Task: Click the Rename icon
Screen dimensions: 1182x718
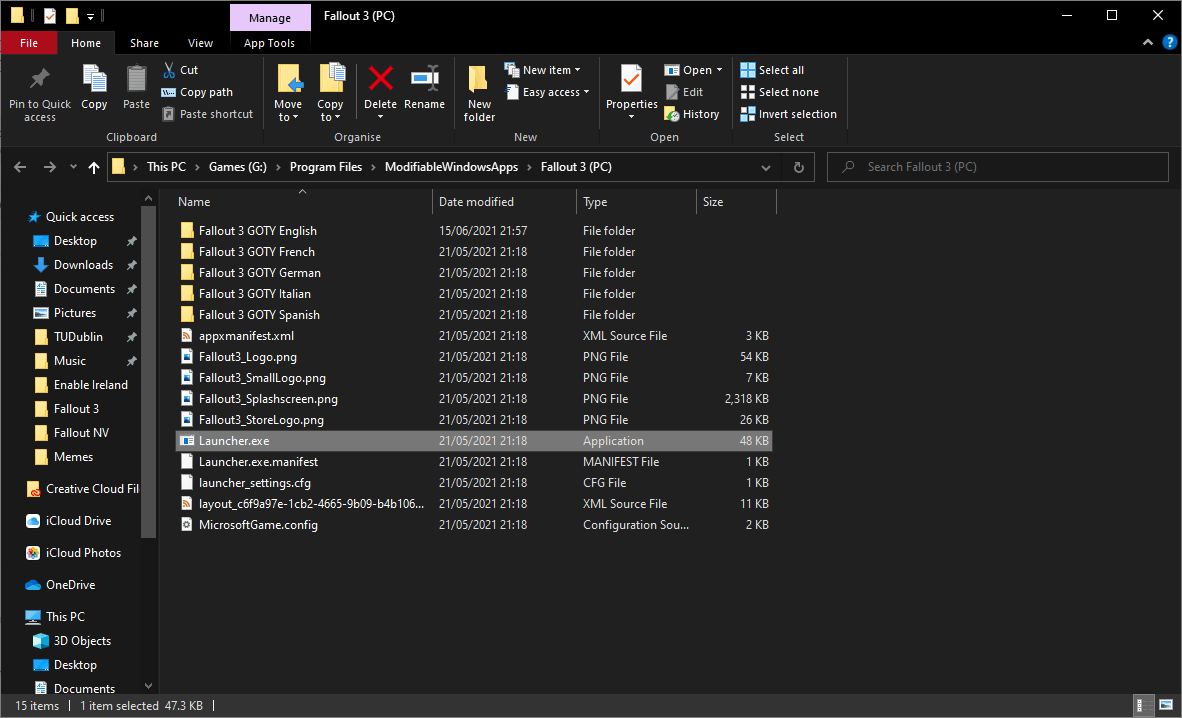Action: click(x=424, y=78)
